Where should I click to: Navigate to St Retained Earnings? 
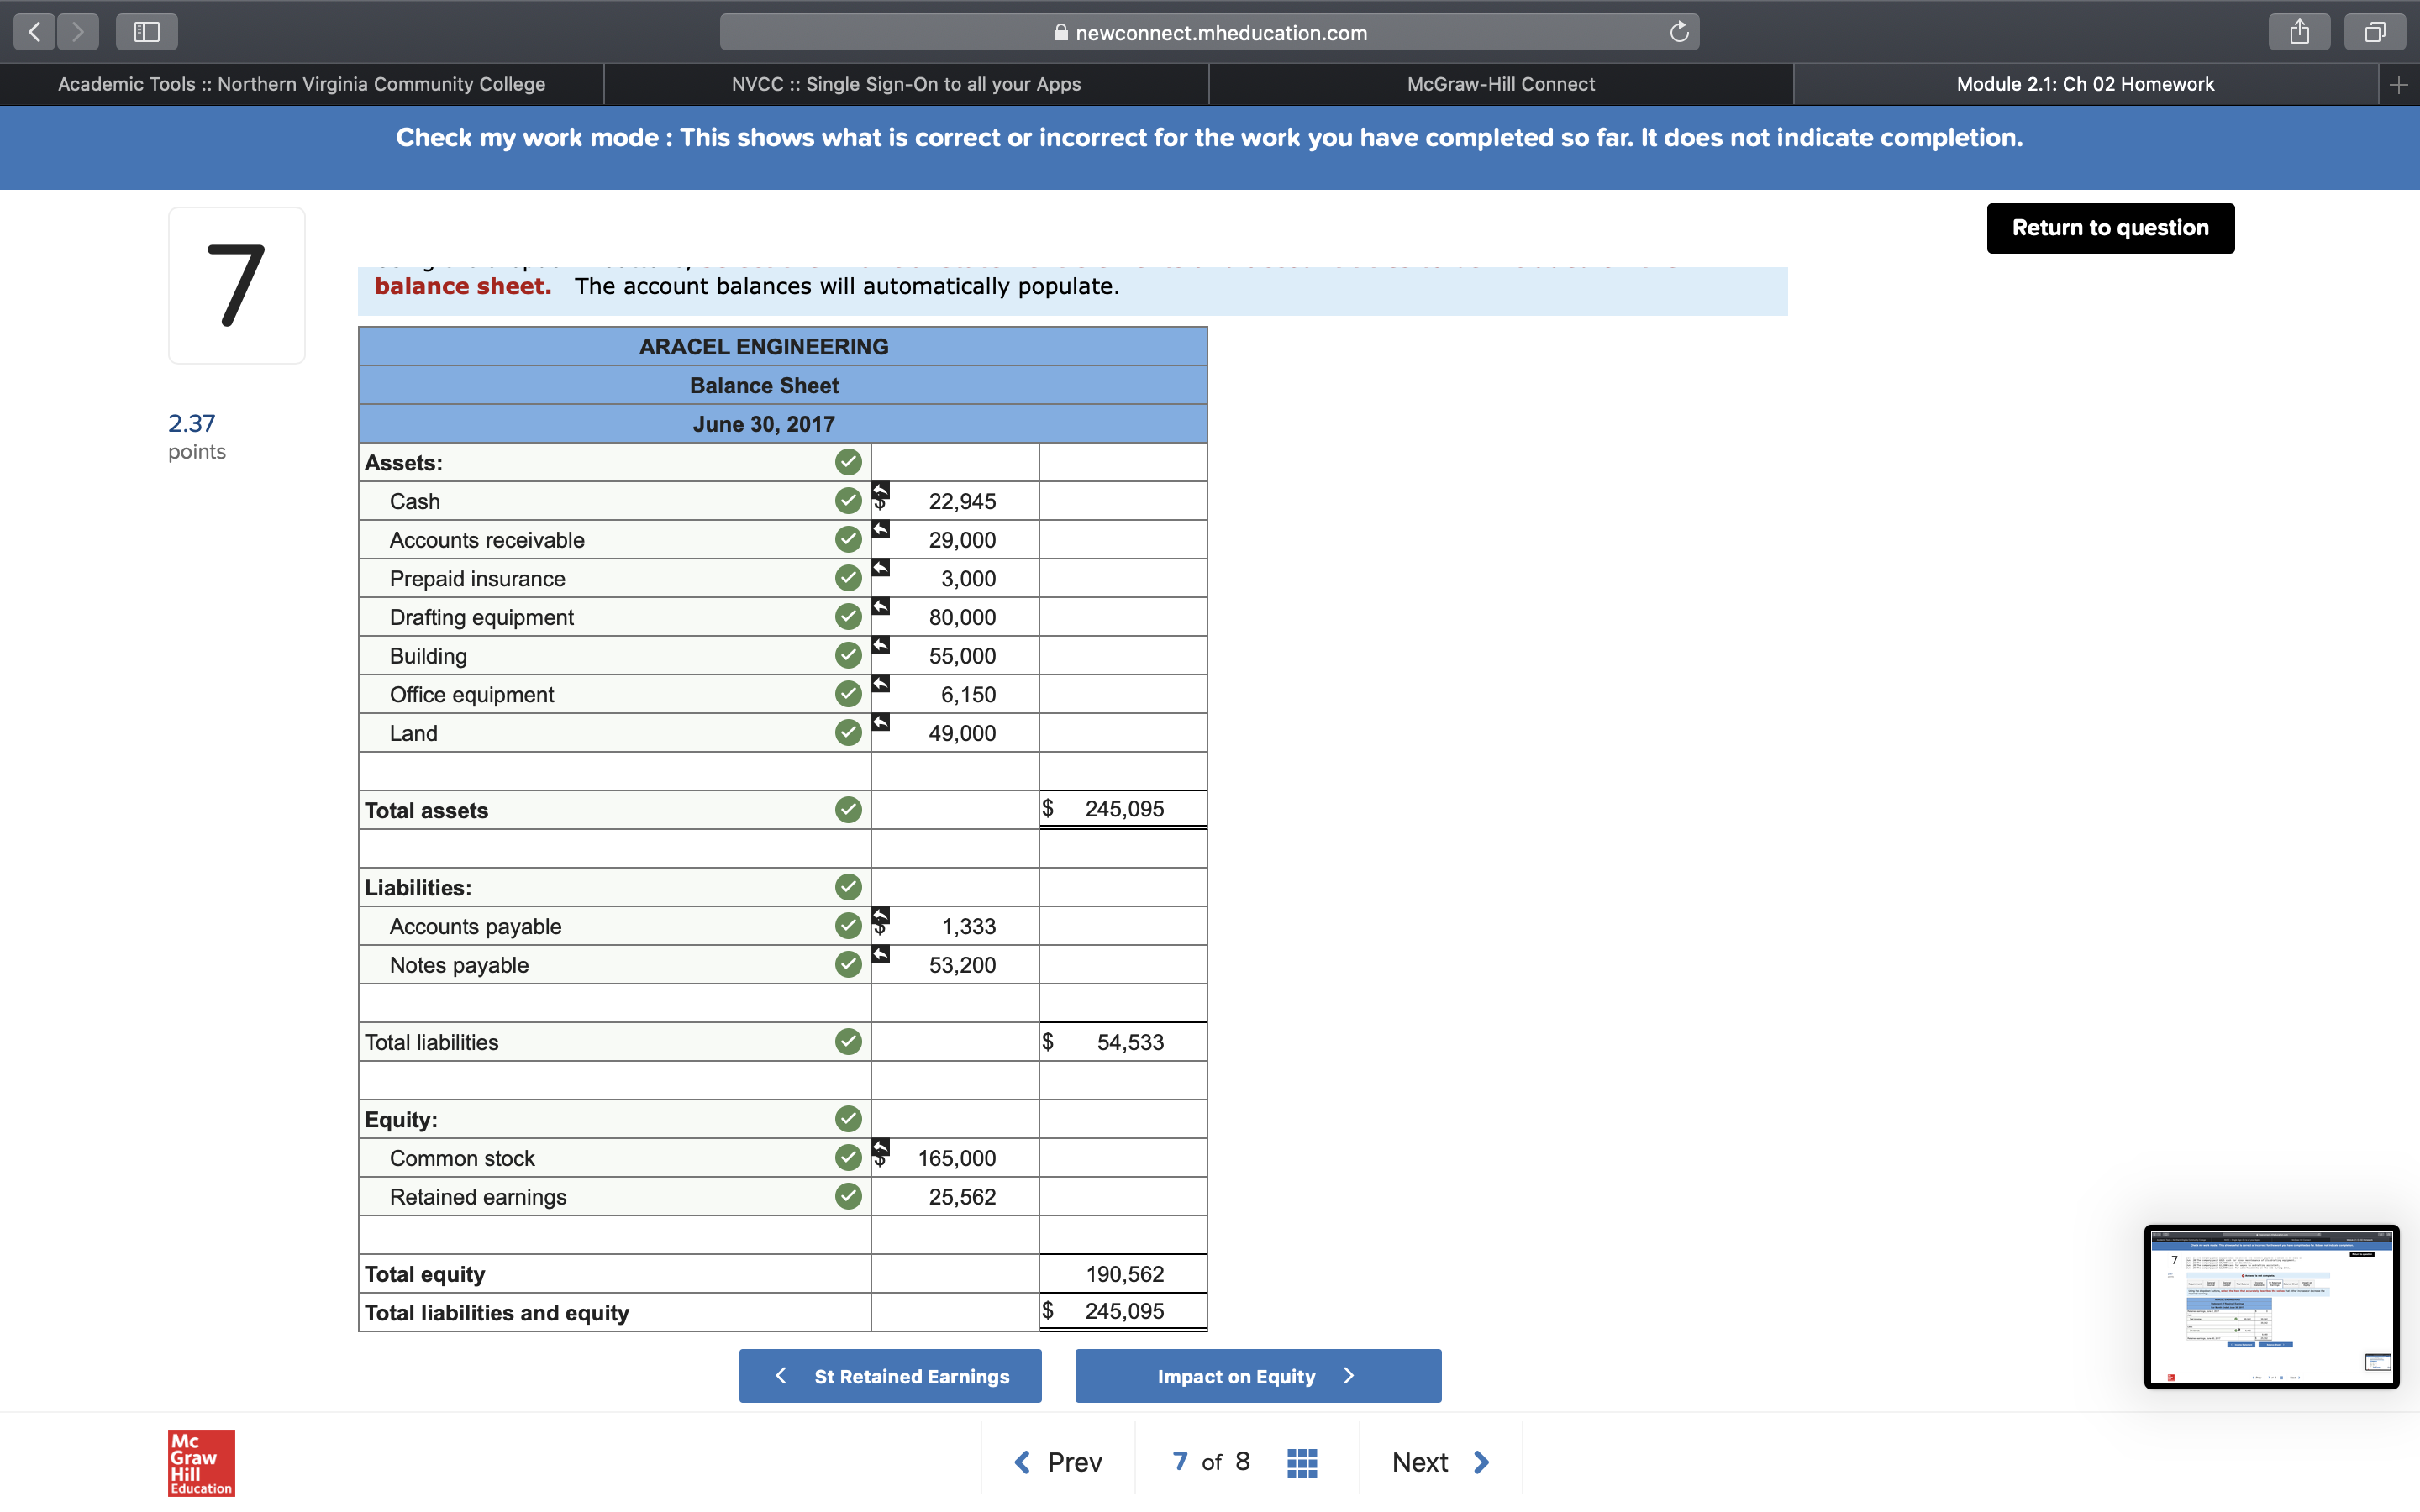click(x=889, y=1376)
